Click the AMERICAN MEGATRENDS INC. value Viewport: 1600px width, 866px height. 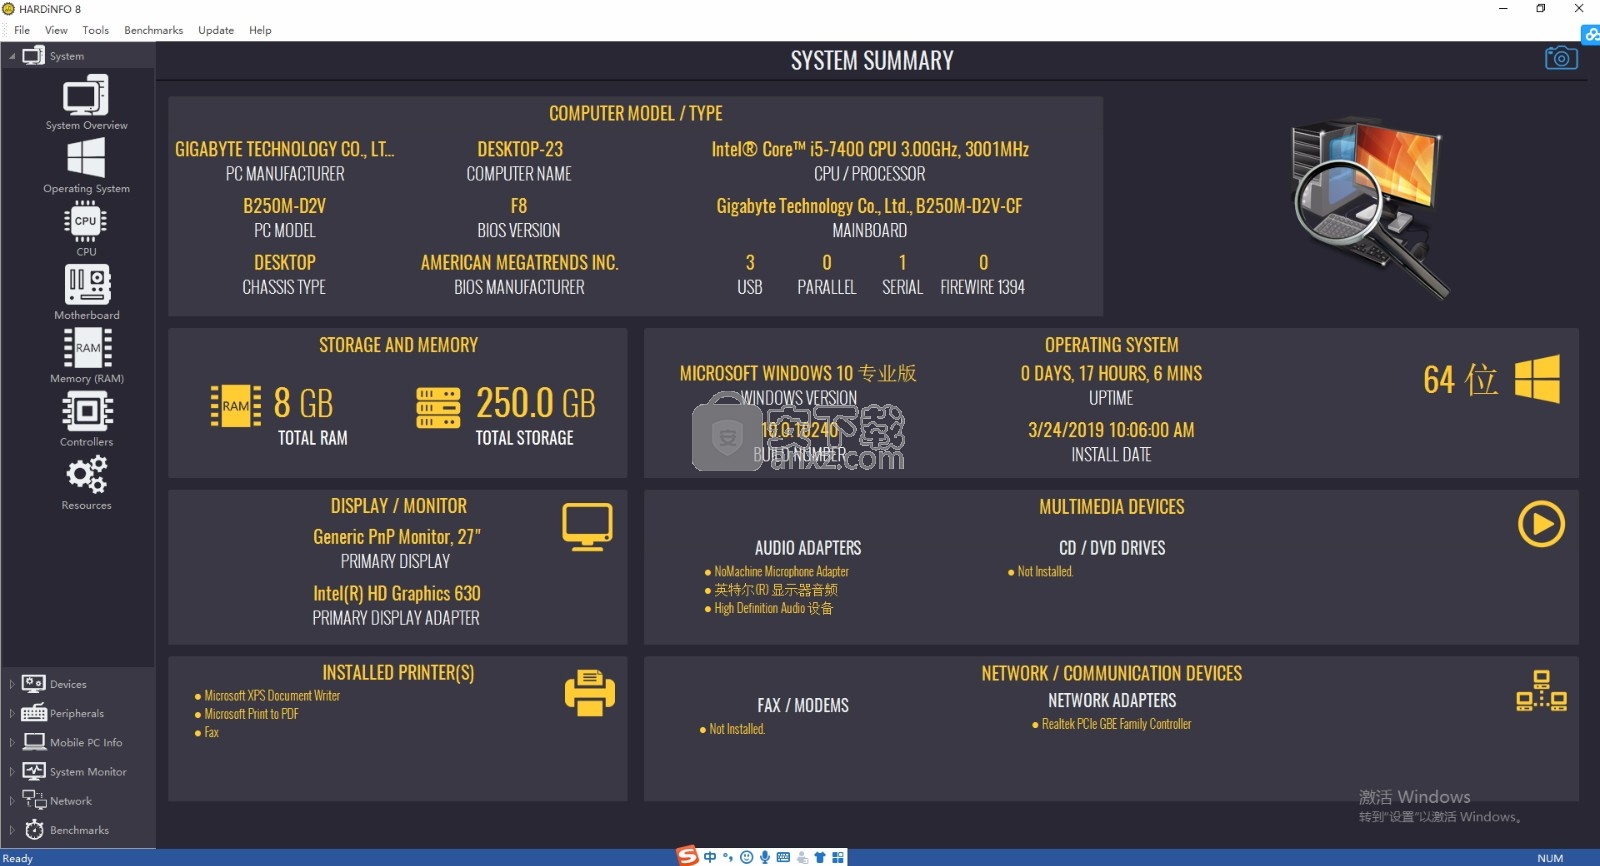pos(519,263)
